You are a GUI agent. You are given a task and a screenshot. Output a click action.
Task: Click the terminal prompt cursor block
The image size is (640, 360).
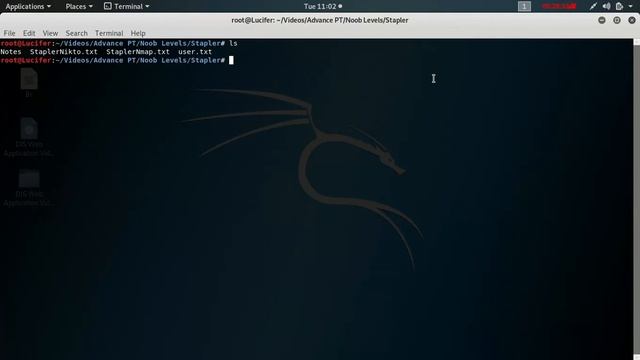(x=231, y=60)
